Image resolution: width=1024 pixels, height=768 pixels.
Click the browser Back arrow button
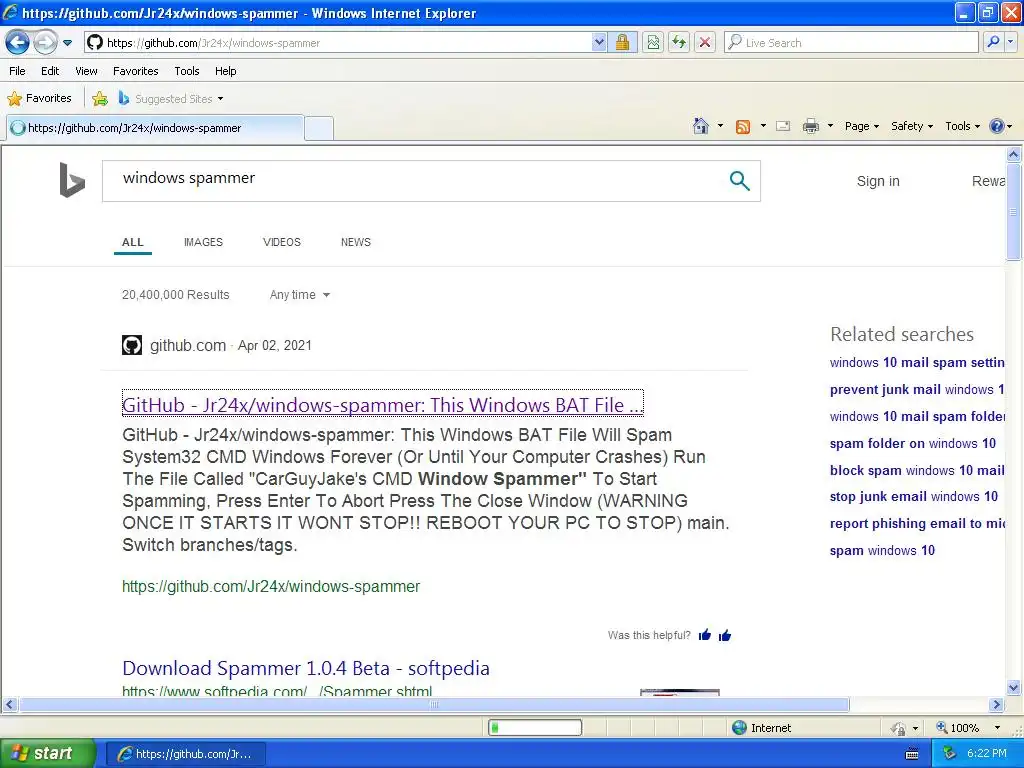(x=18, y=43)
